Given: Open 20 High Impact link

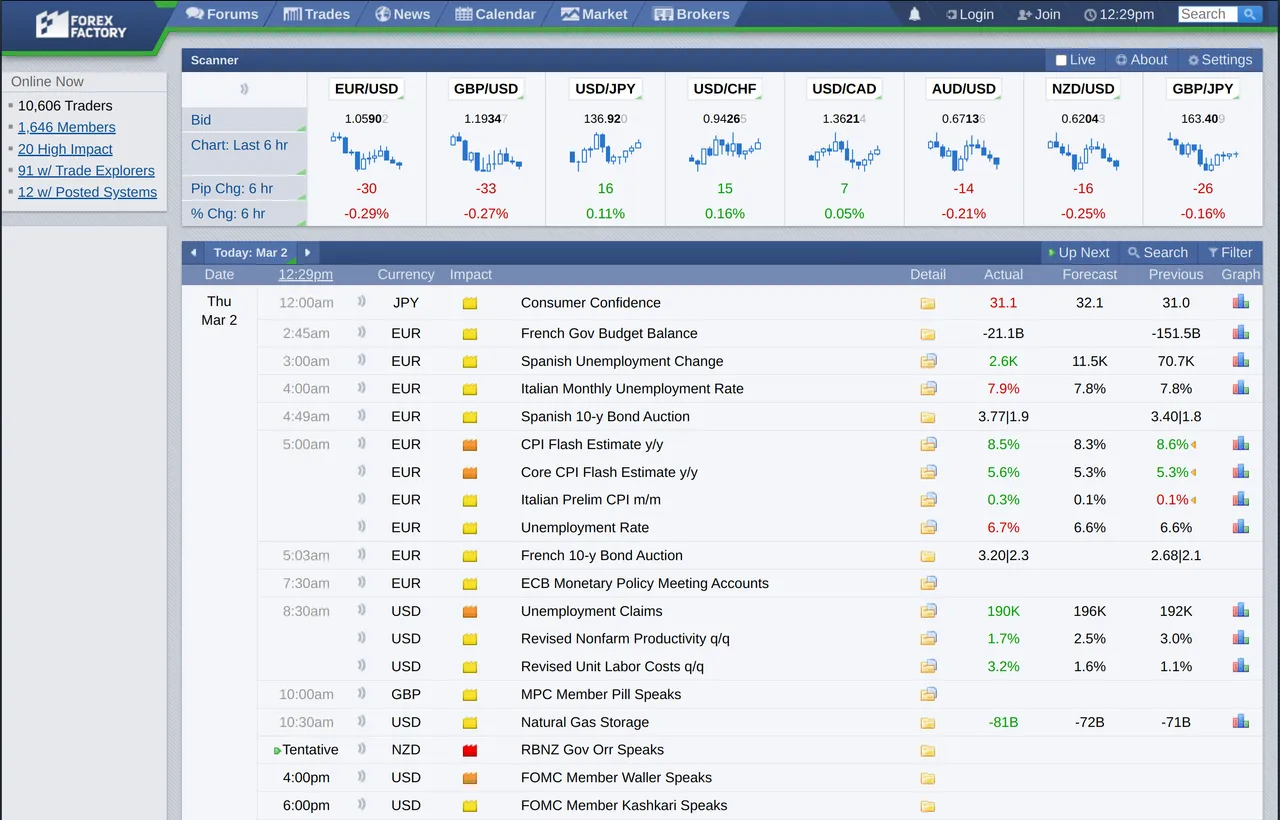Looking at the screenshot, I should pyautogui.click(x=65, y=149).
